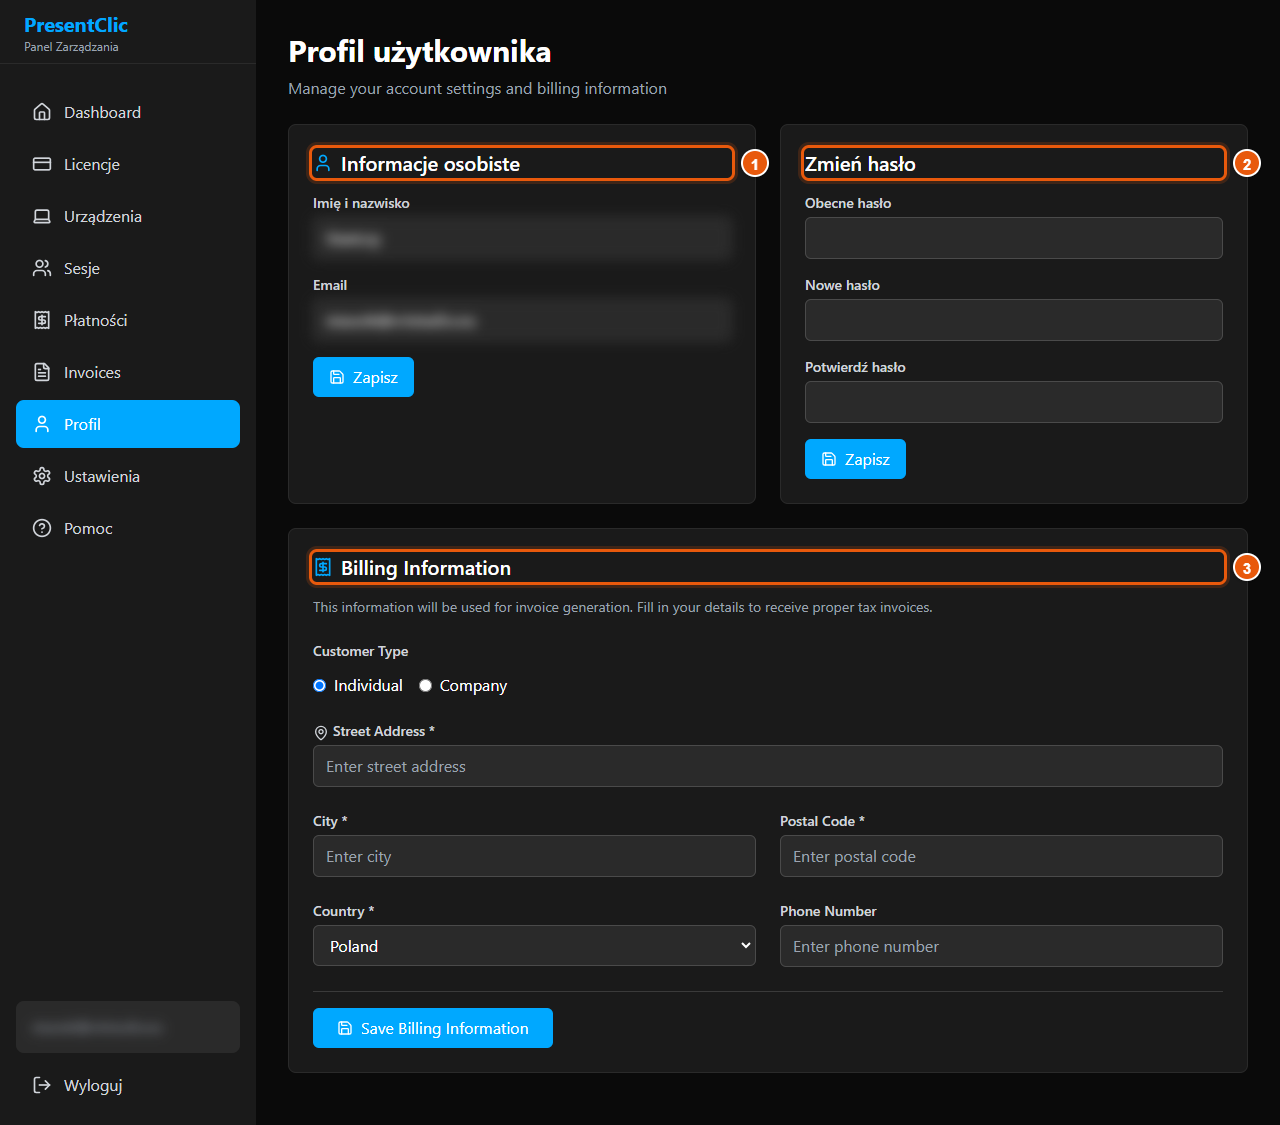The image size is (1280, 1125).
Task: Click the Phone Number input field
Action: (1001, 946)
